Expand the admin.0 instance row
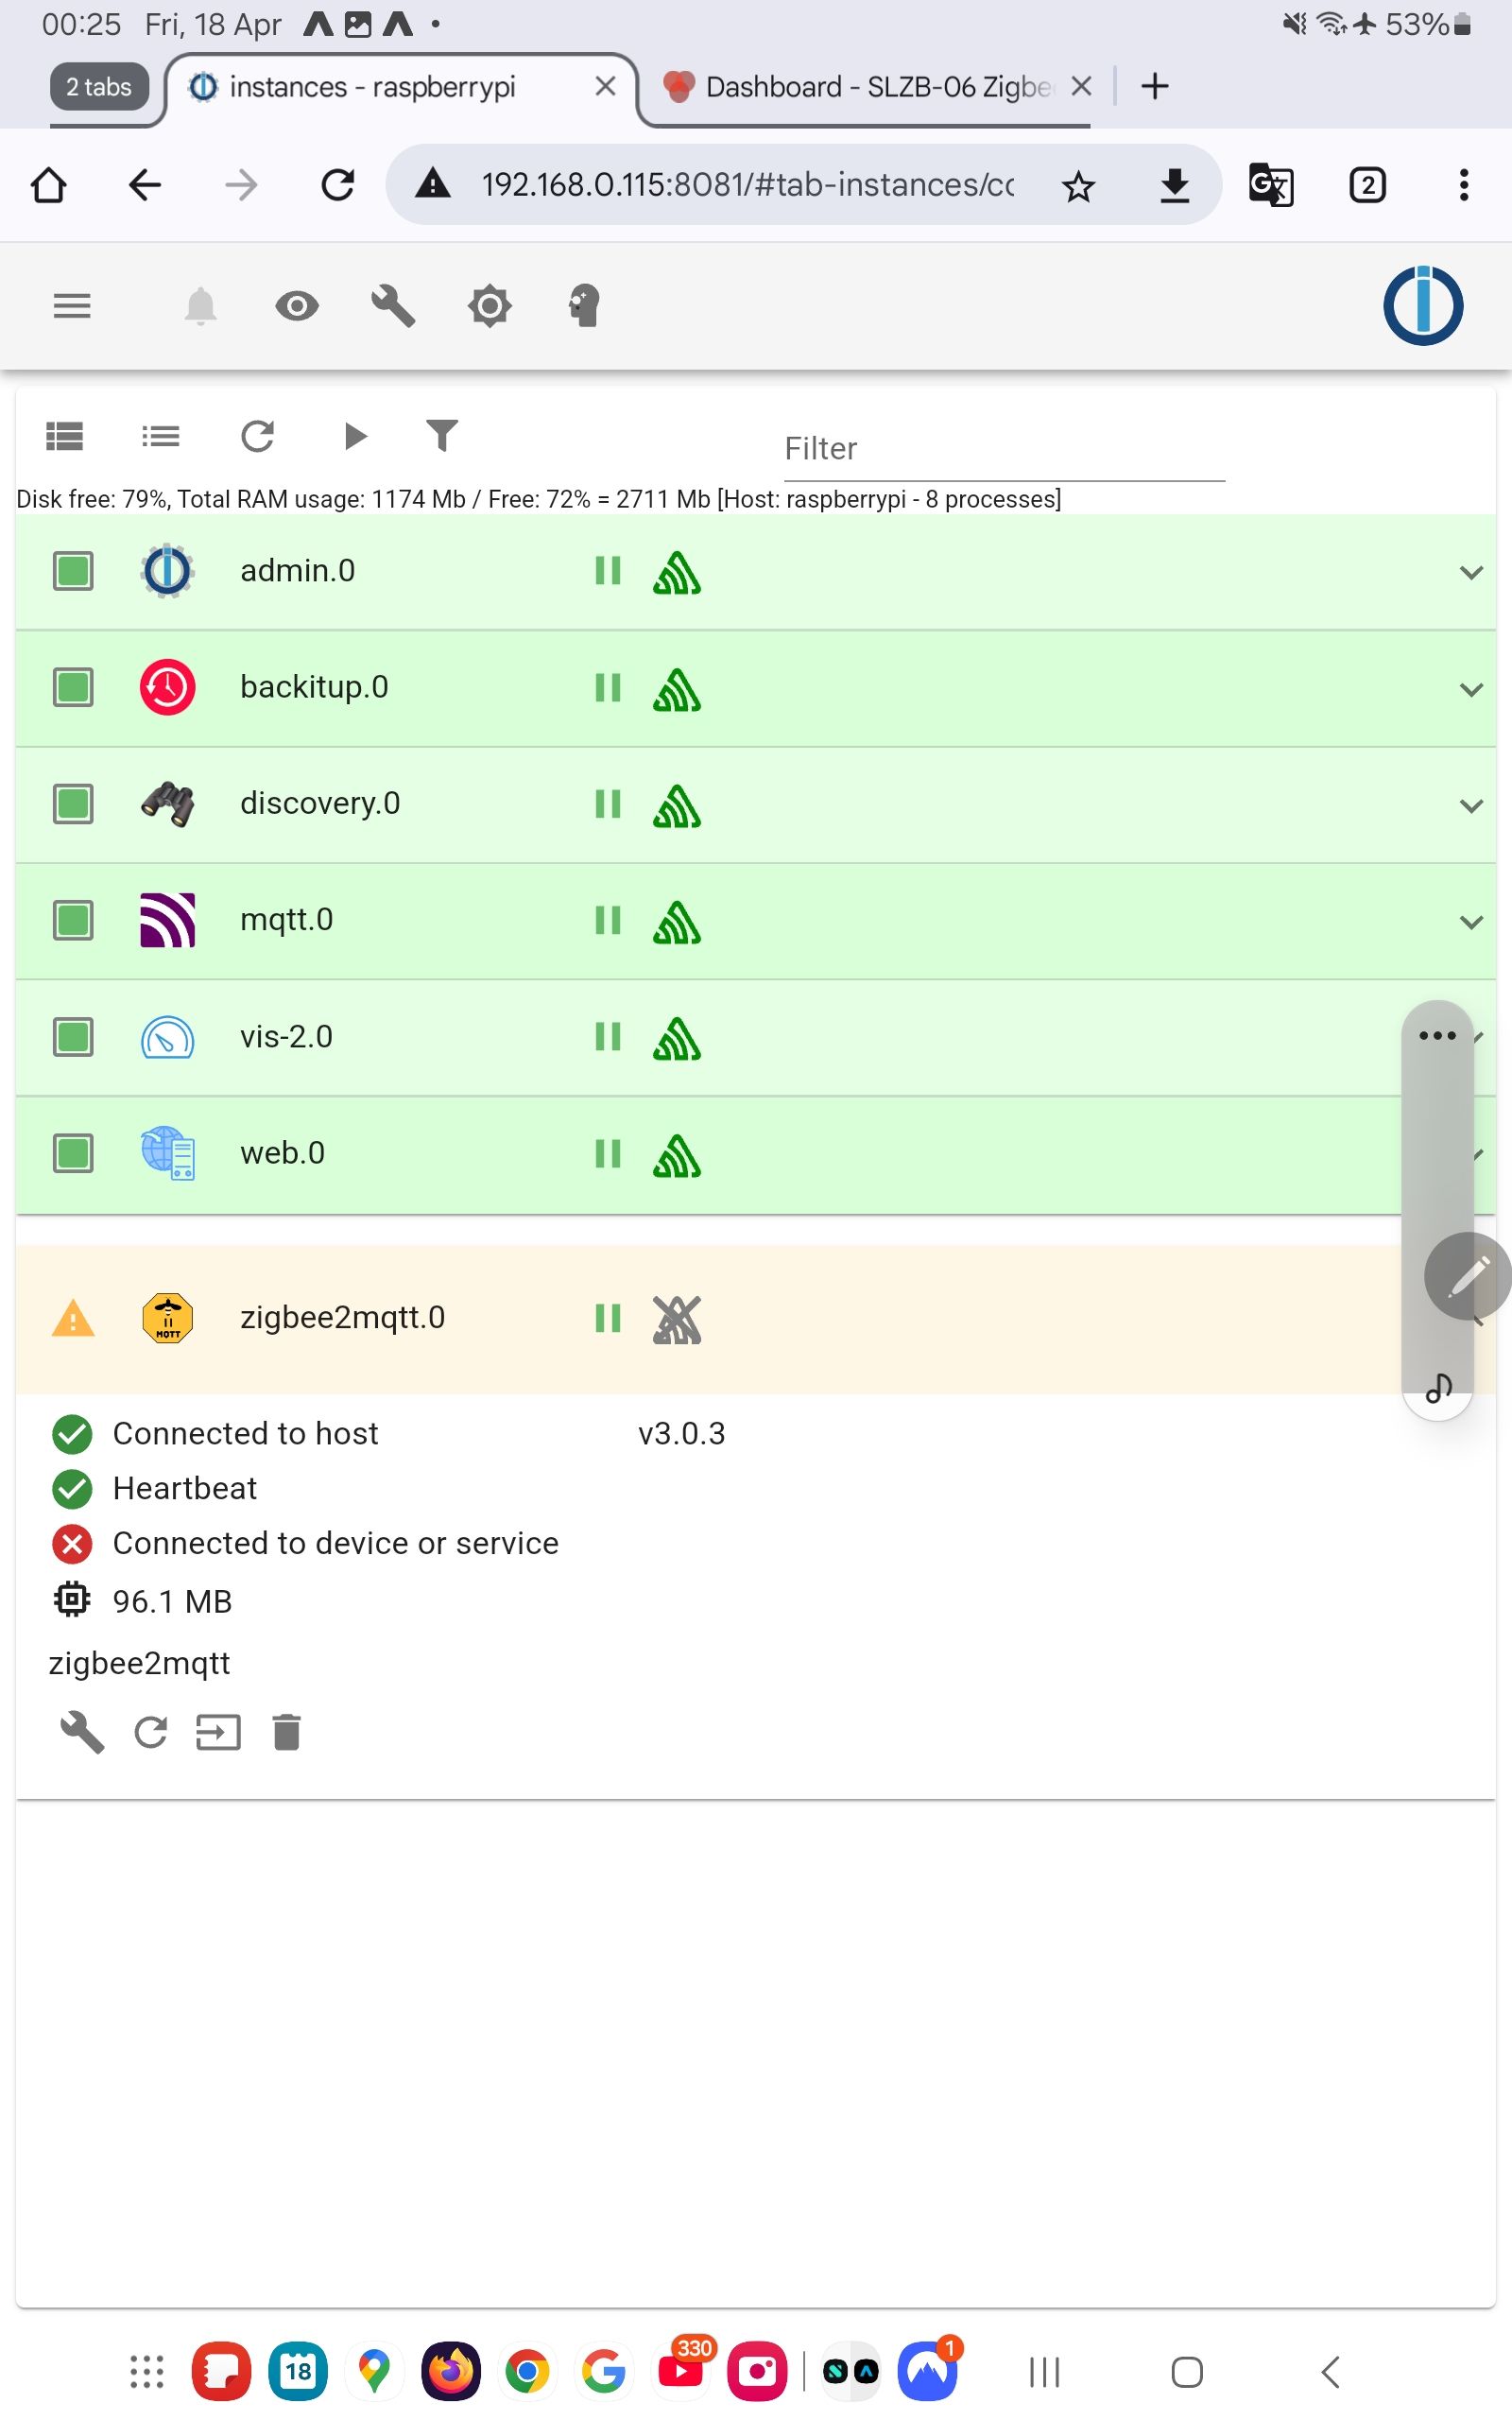Viewport: 1512px width, 2420px height. click(1470, 572)
